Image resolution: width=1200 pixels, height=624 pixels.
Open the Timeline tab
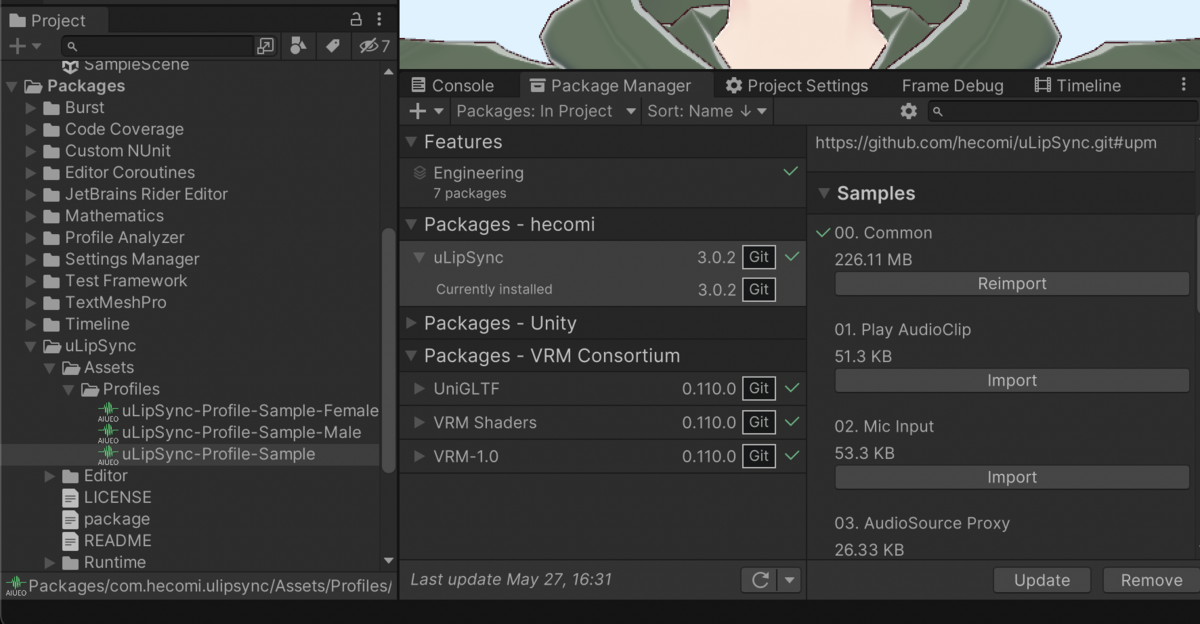pos(1078,86)
